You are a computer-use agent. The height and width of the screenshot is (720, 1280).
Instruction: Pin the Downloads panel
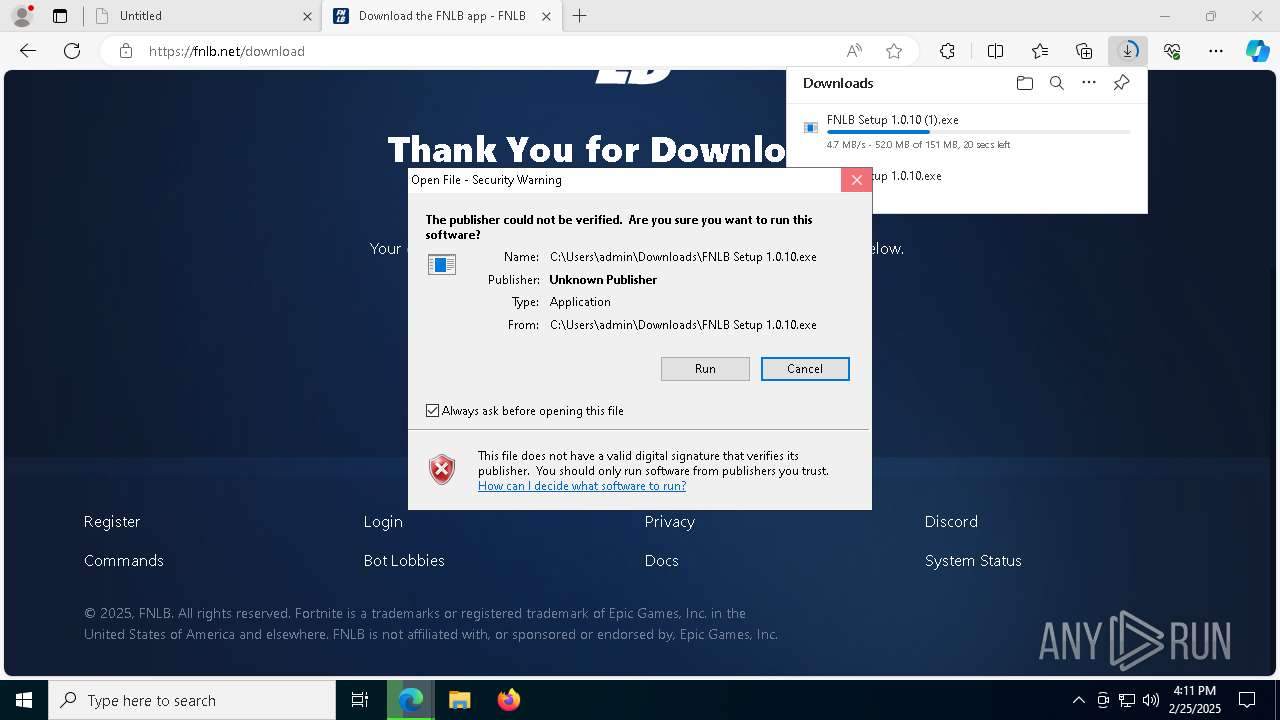pyautogui.click(x=1121, y=83)
